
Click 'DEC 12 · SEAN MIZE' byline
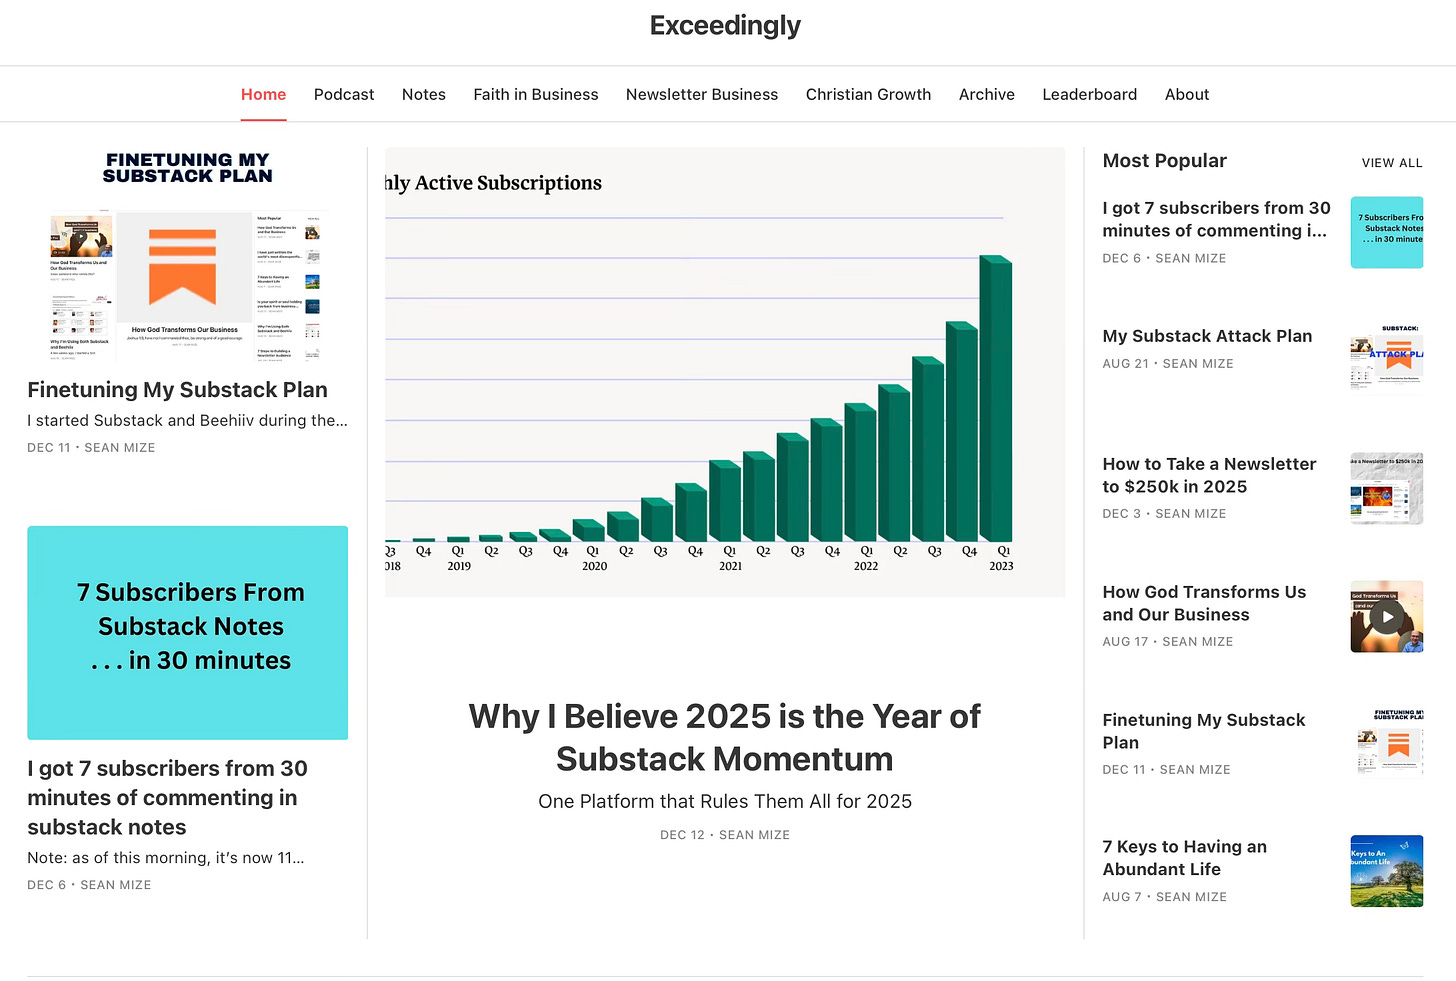coord(725,835)
